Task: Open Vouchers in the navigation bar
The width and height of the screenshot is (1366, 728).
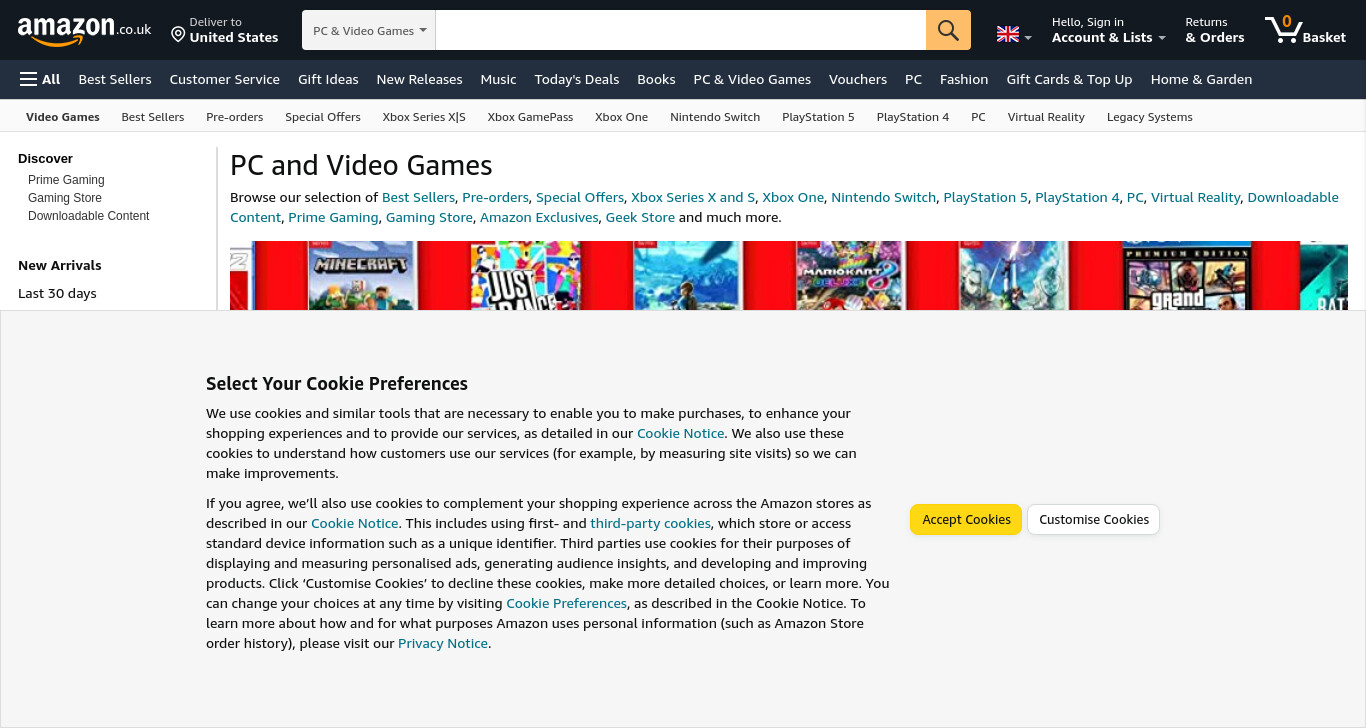Action: 858,79
